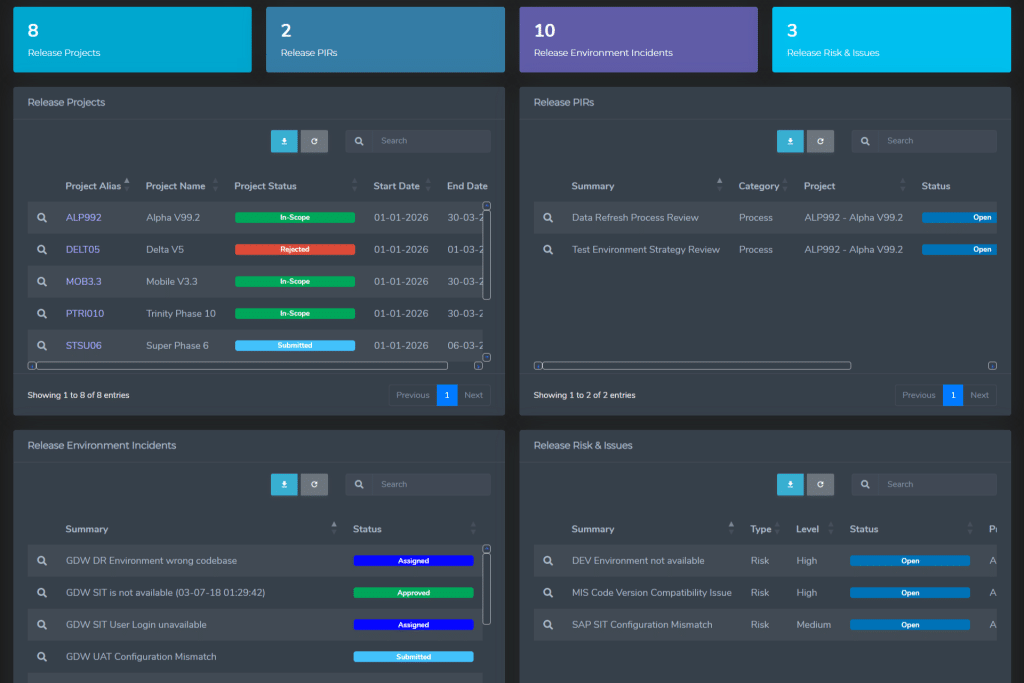This screenshot has height=683, width=1024.
Task: Refresh the Release Projects table
Action: [x=314, y=141]
